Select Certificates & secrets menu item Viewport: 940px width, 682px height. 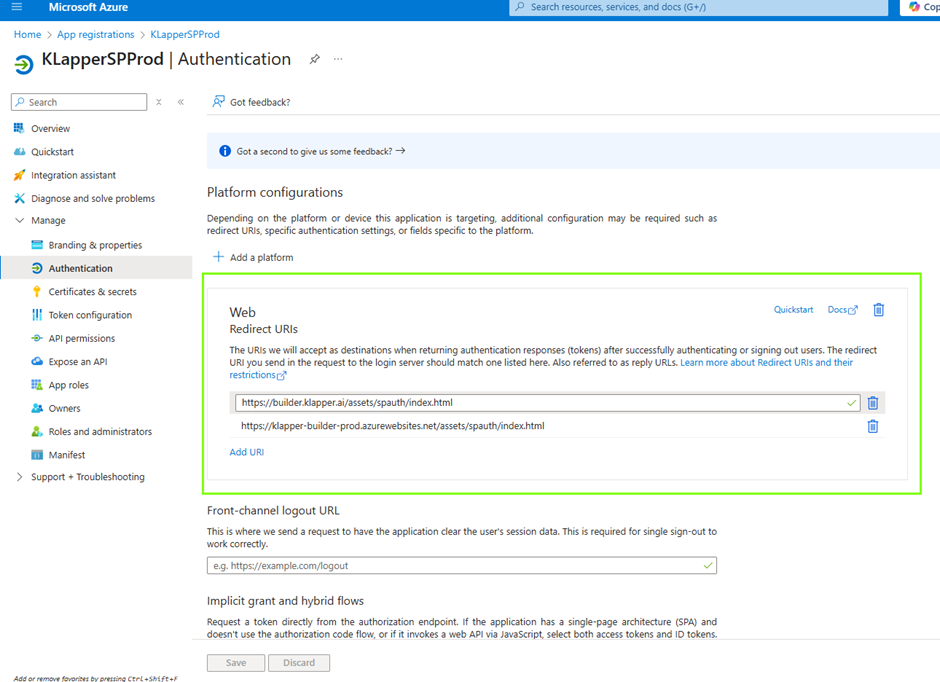(92, 291)
